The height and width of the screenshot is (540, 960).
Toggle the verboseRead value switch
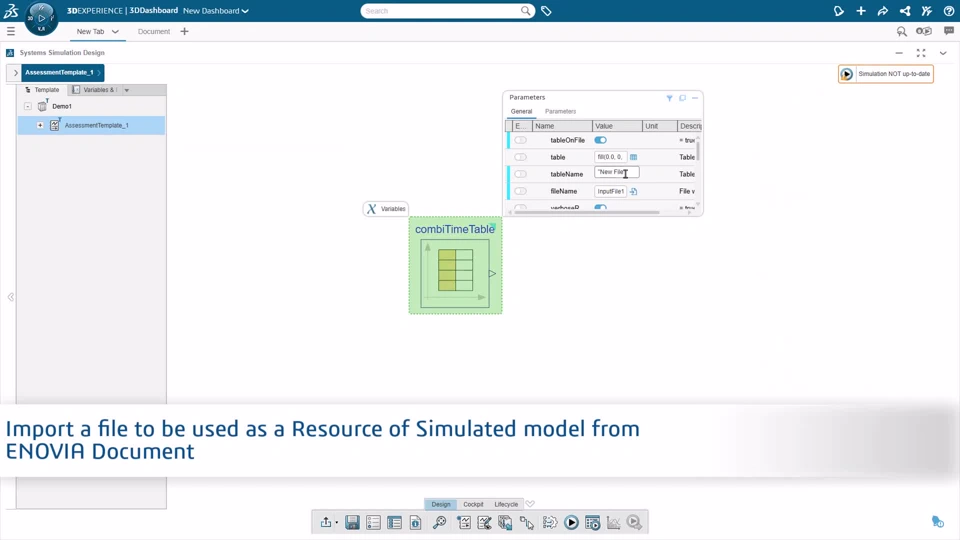601,208
